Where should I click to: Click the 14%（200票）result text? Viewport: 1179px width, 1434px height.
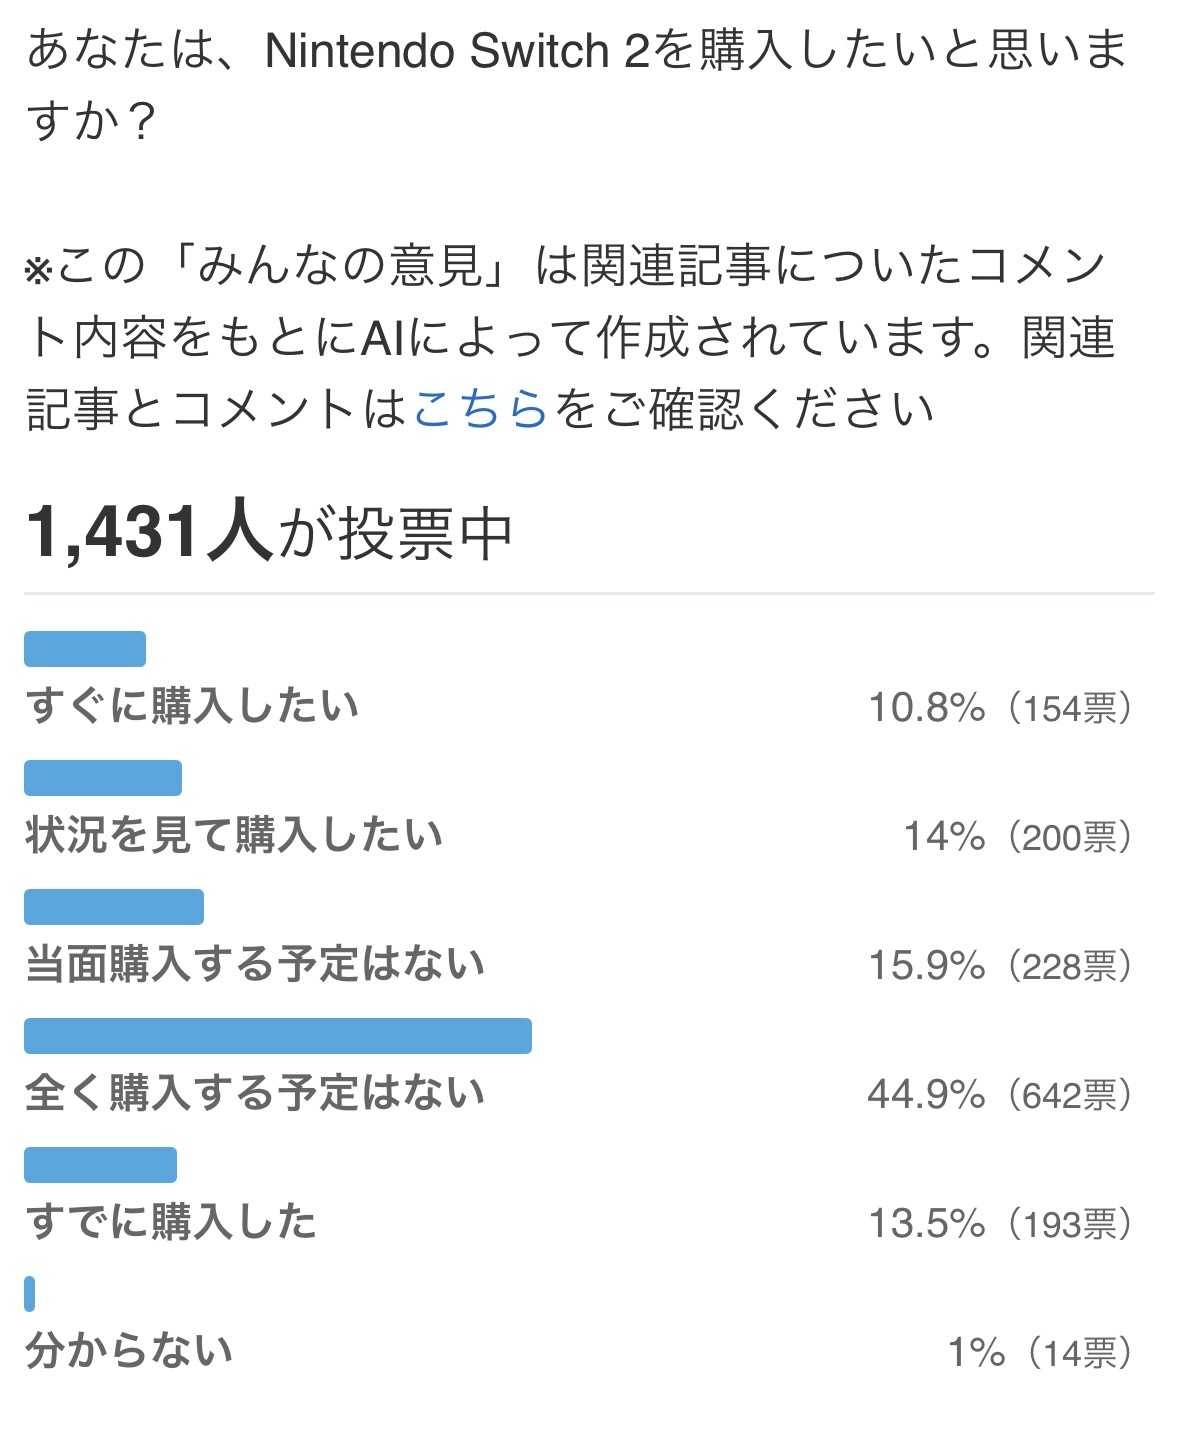coord(1019,836)
